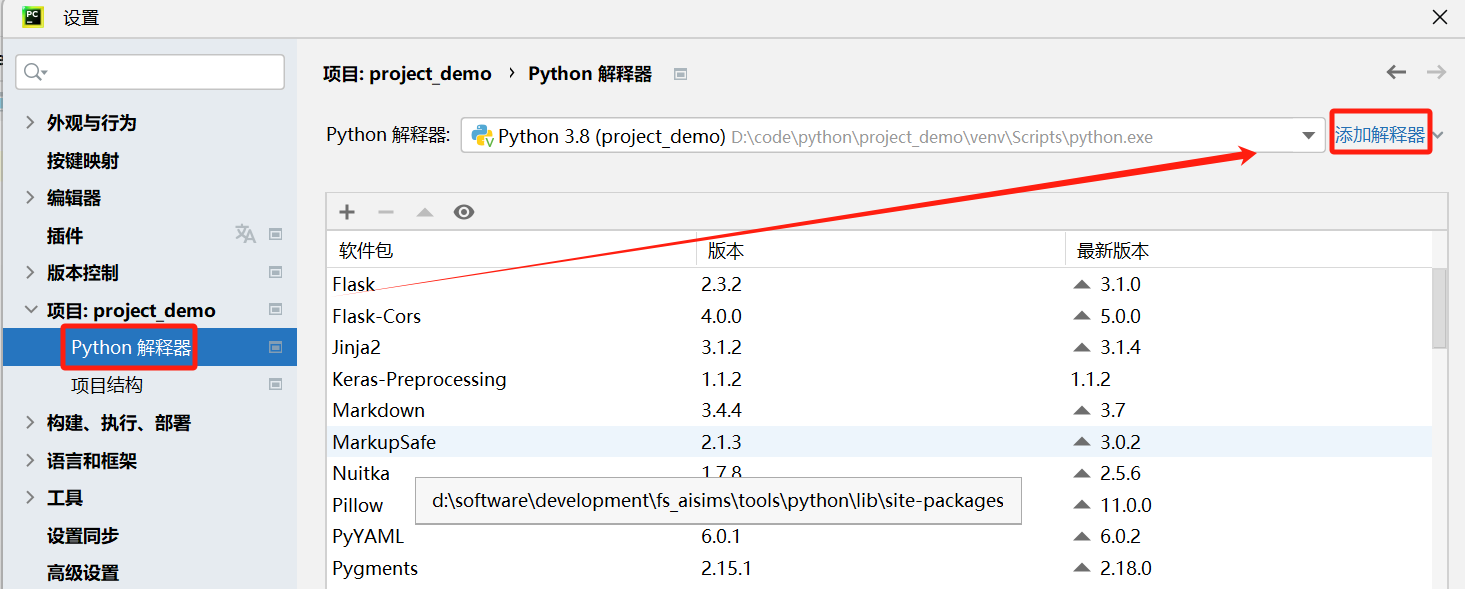The height and width of the screenshot is (589, 1465).
Task: Click the package list vertical scrollbar
Action: (1439, 308)
